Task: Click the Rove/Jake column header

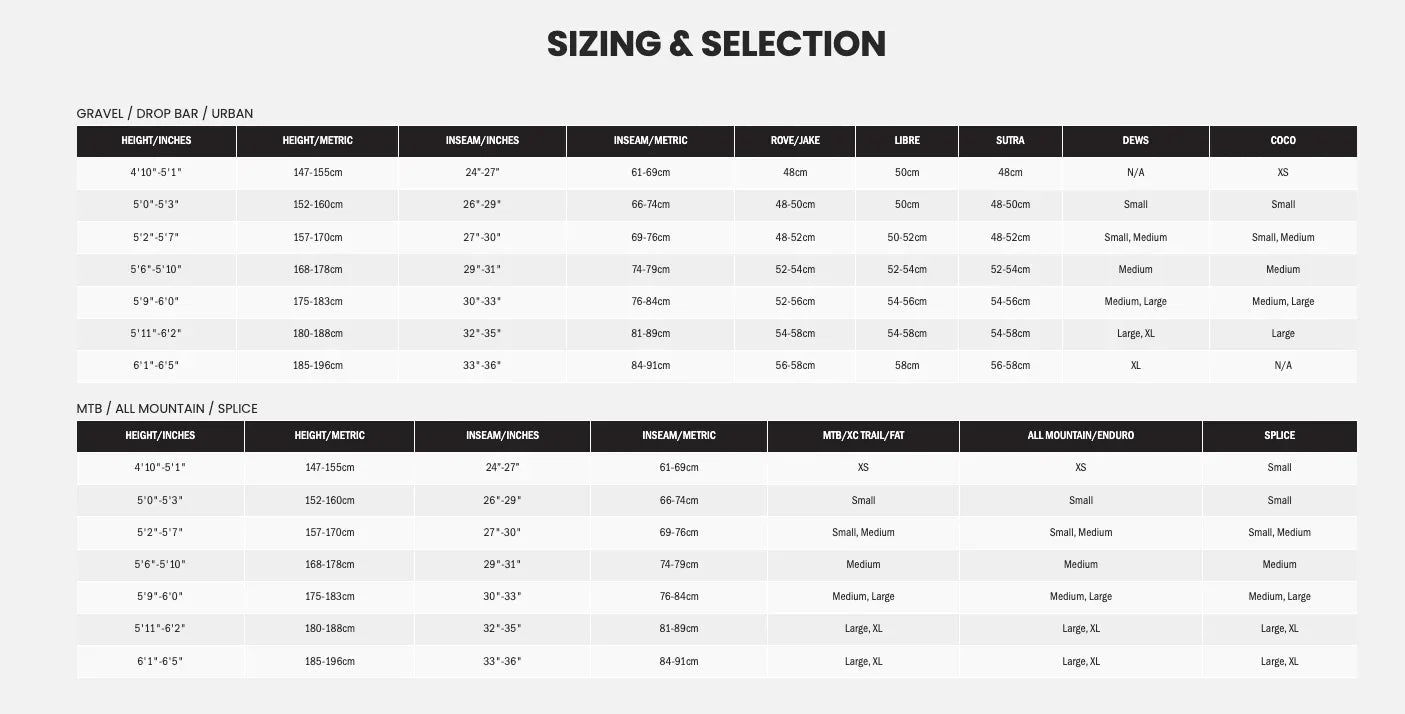Action: 795,141
